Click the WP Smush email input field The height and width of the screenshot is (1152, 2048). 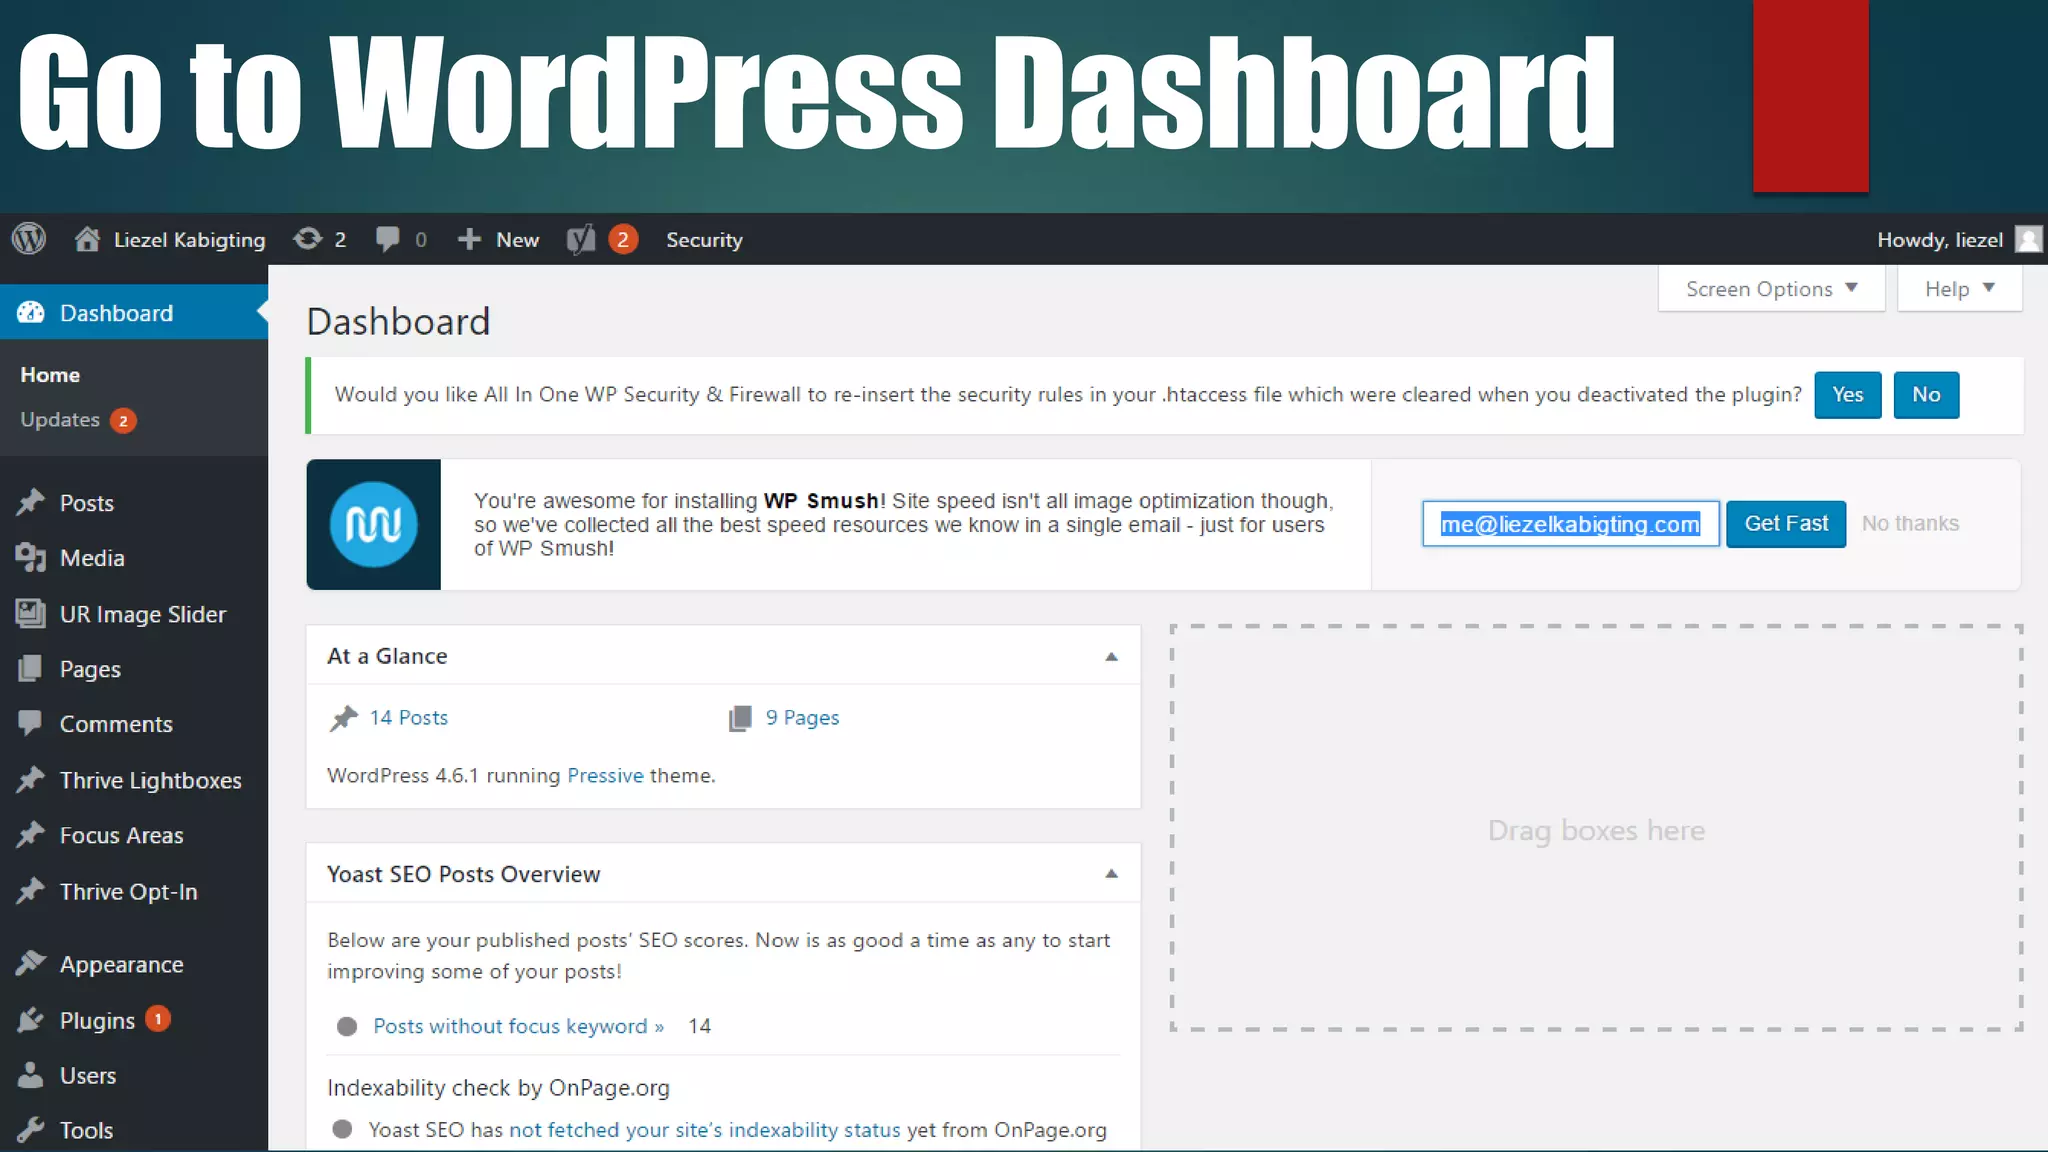[x=1570, y=524]
